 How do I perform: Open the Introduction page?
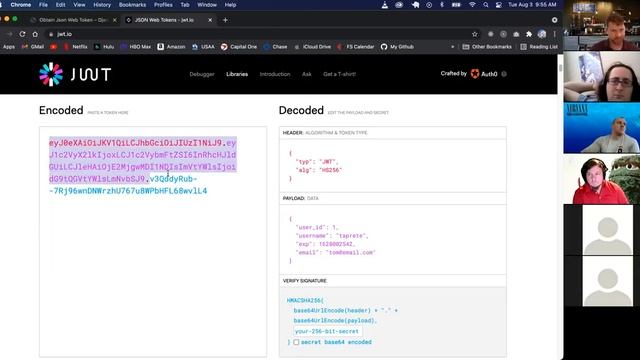point(275,74)
